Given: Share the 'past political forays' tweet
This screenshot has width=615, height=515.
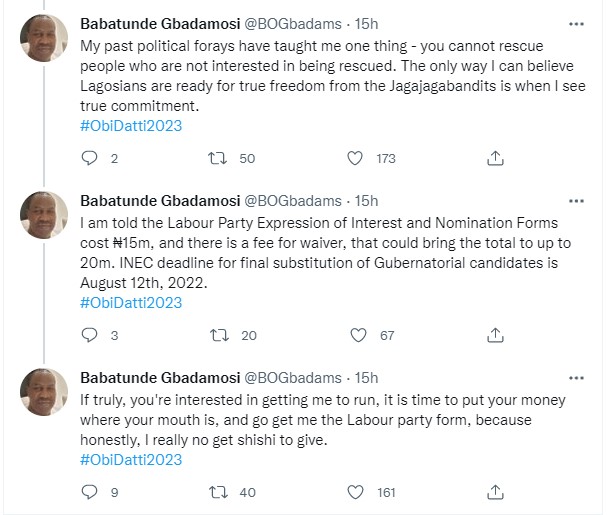Looking at the screenshot, I should (x=494, y=158).
